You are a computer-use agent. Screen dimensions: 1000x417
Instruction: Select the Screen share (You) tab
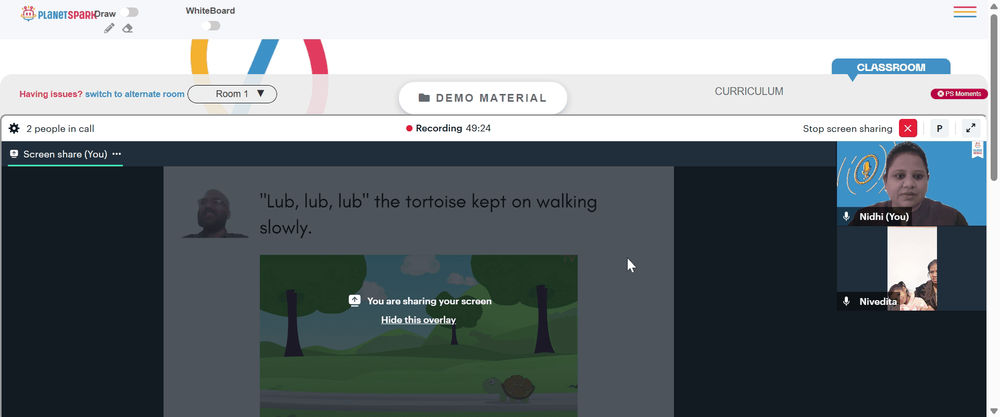pos(65,154)
